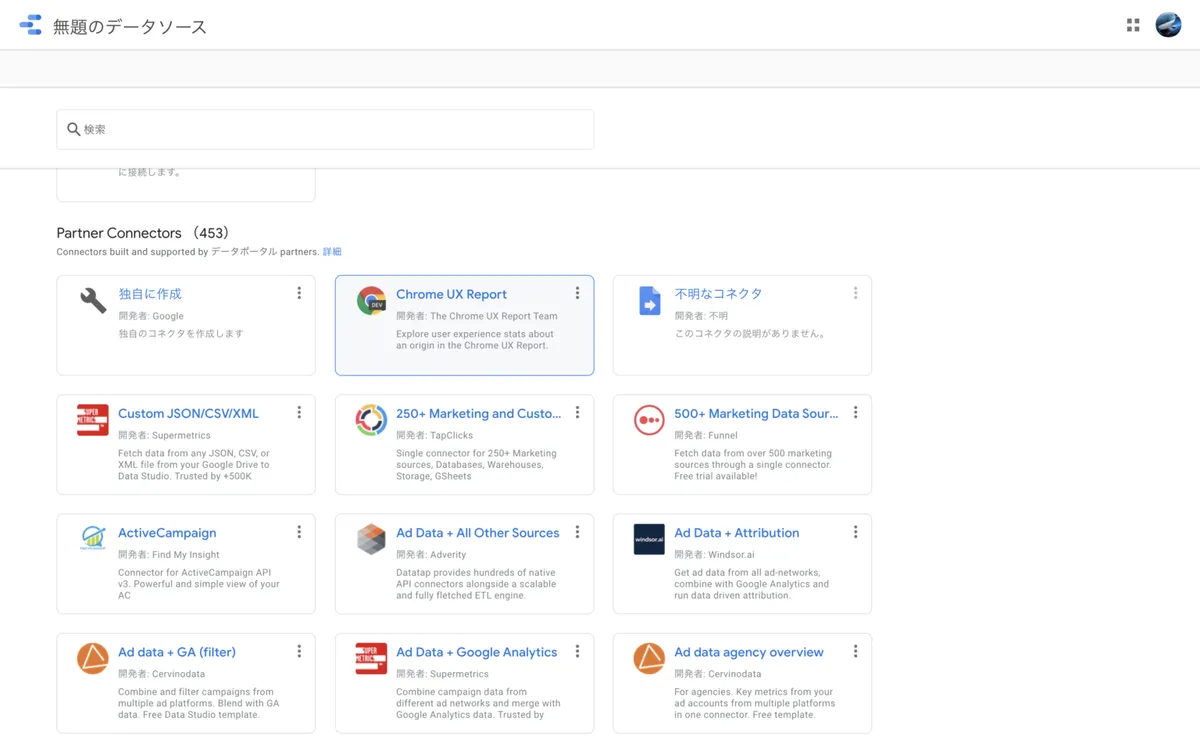Select the Ad Data + Attribution title

pos(737,533)
